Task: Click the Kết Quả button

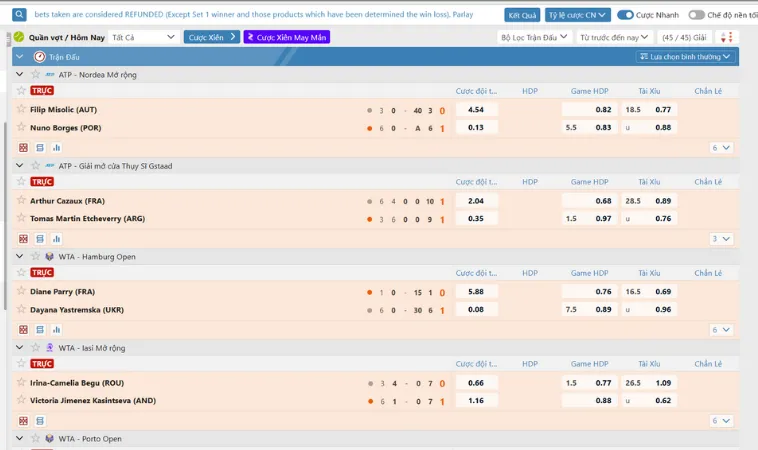Action: coord(522,15)
